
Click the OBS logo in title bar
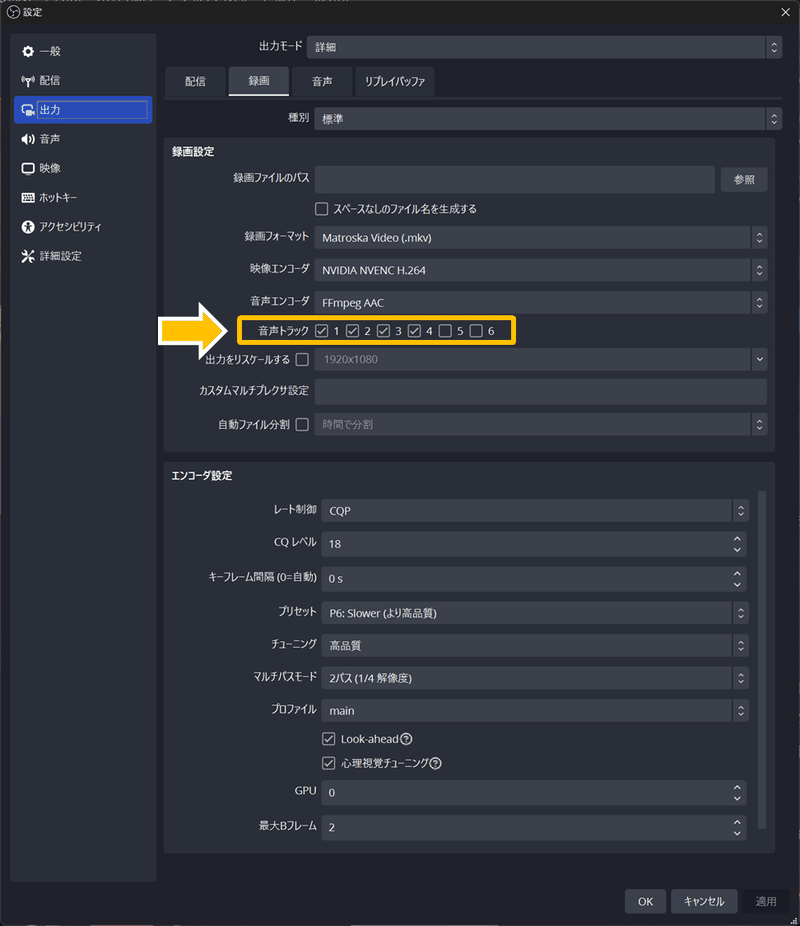13,12
